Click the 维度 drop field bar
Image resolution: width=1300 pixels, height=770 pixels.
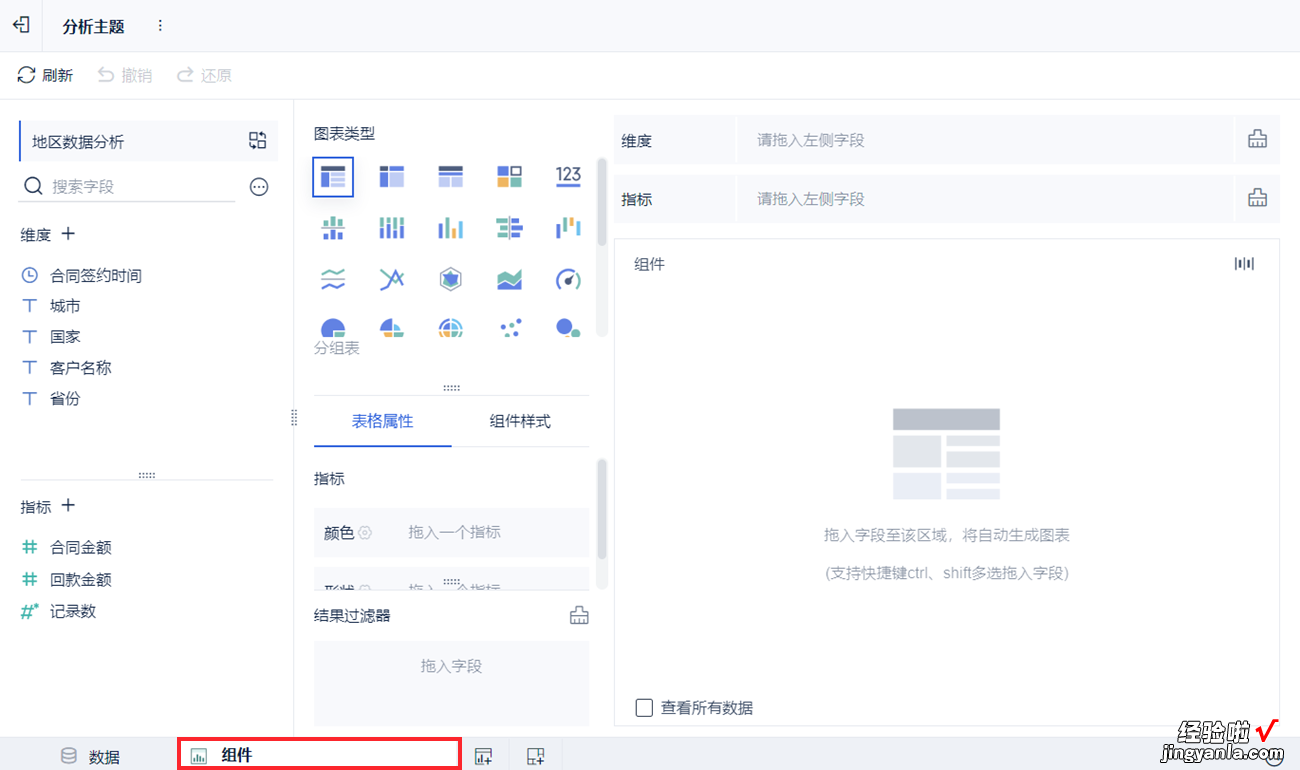click(x=985, y=140)
